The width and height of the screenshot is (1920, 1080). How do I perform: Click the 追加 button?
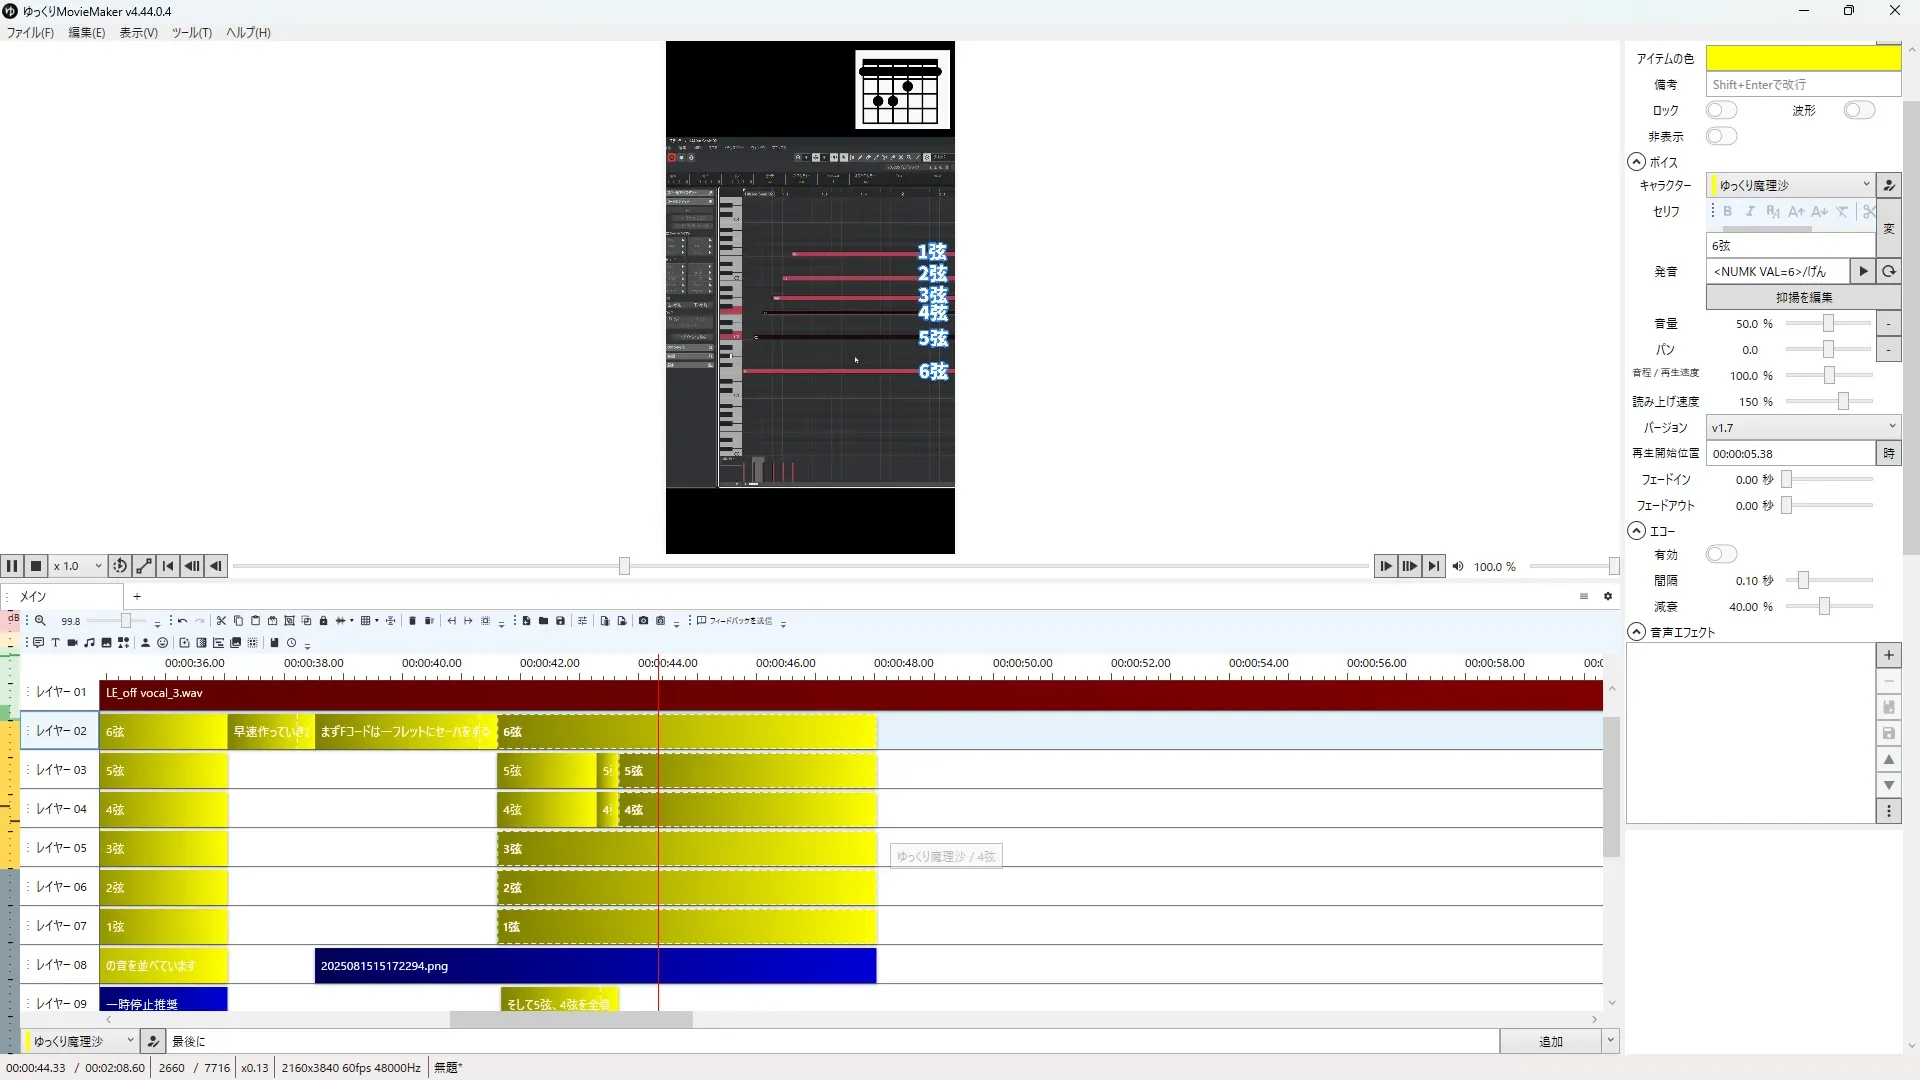coord(1549,1041)
